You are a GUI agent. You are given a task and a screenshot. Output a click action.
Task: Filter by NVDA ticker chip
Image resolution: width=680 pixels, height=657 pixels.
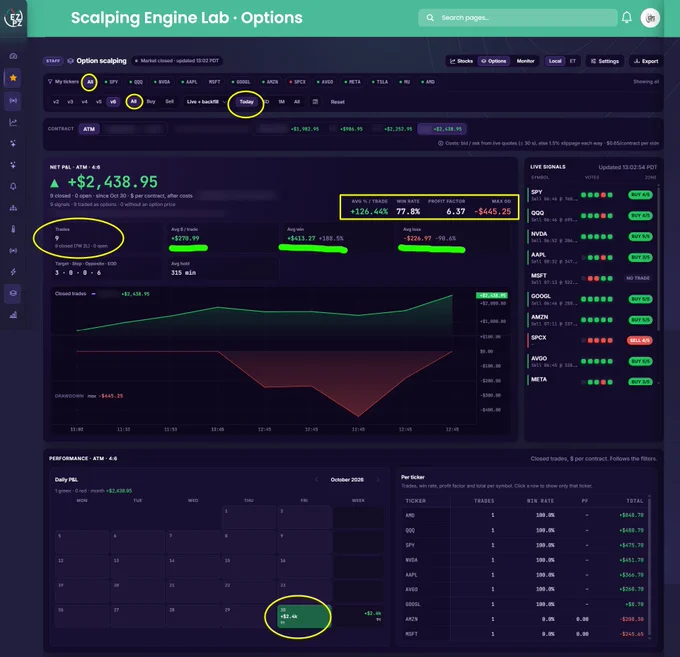[x=162, y=82]
